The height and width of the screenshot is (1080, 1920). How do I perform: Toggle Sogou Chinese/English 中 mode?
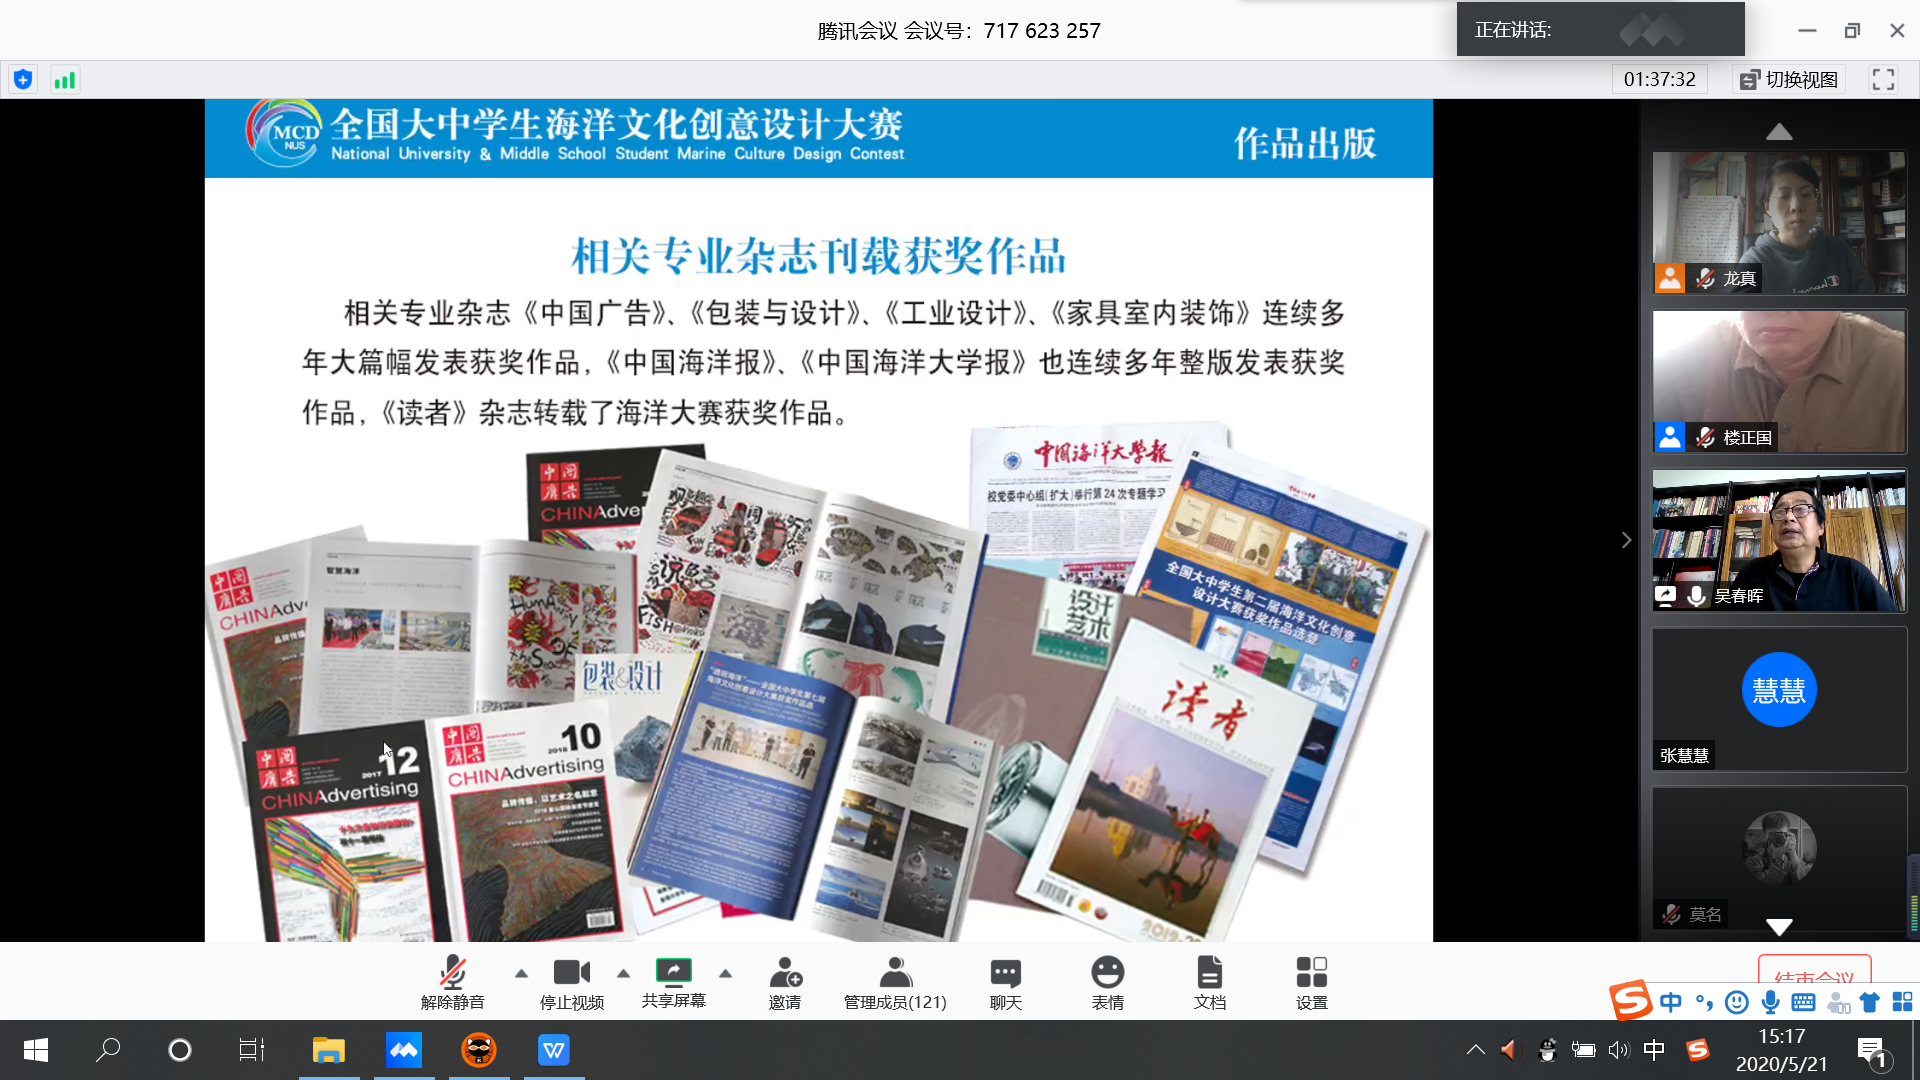pyautogui.click(x=1670, y=1002)
